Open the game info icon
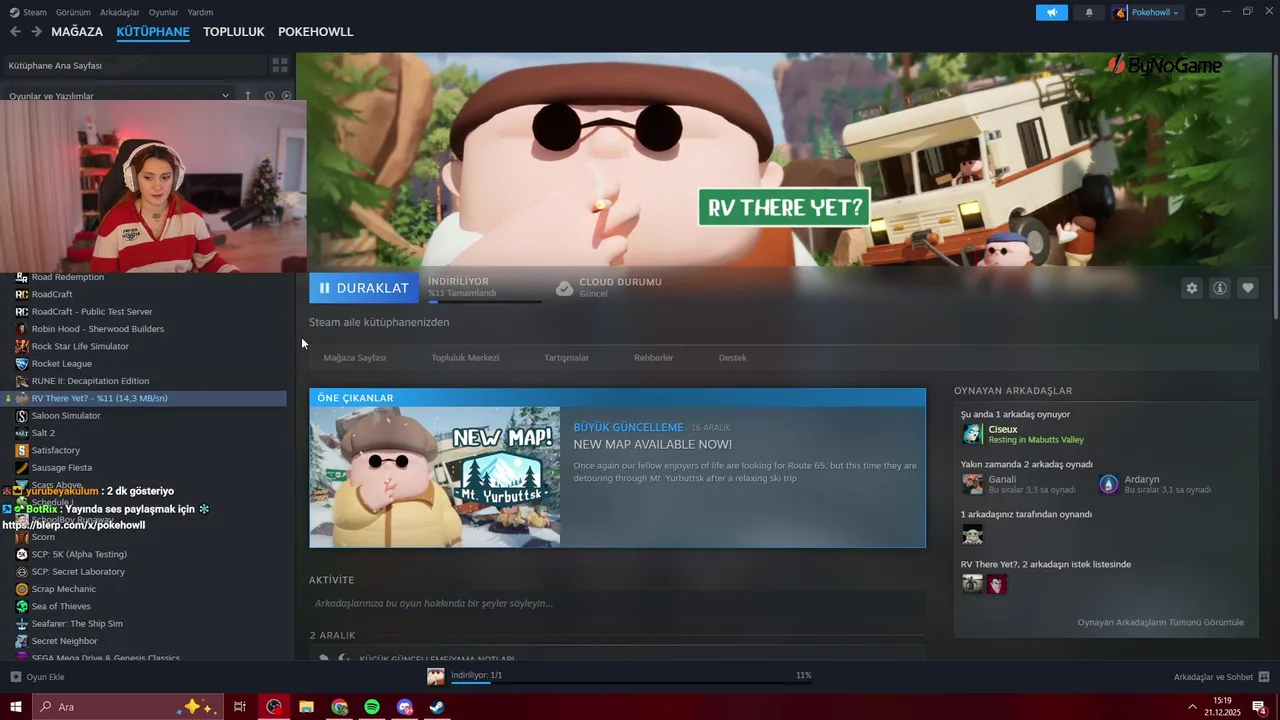Image resolution: width=1280 pixels, height=720 pixels. [x=1220, y=288]
